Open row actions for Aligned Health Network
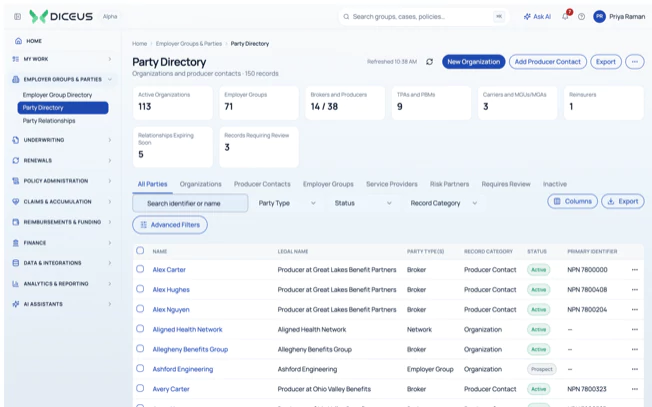The width and height of the screenshot is (652, 407). 635,329
